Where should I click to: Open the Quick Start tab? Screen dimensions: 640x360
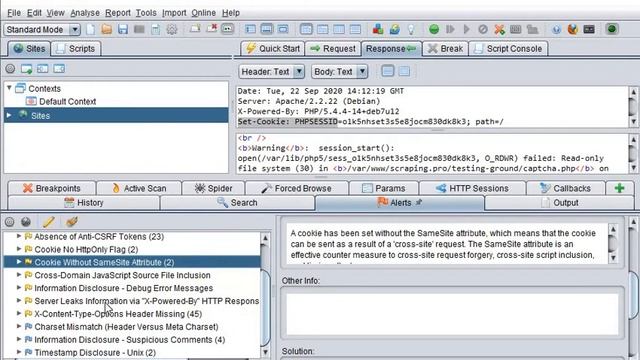(x=273, y=49)
